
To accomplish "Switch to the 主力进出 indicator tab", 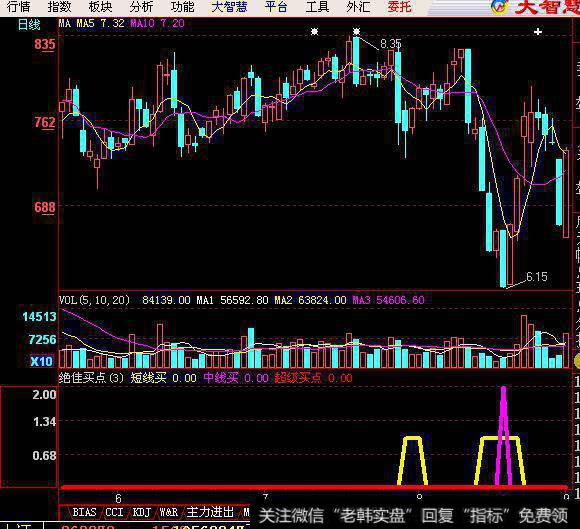I will 210,512.
